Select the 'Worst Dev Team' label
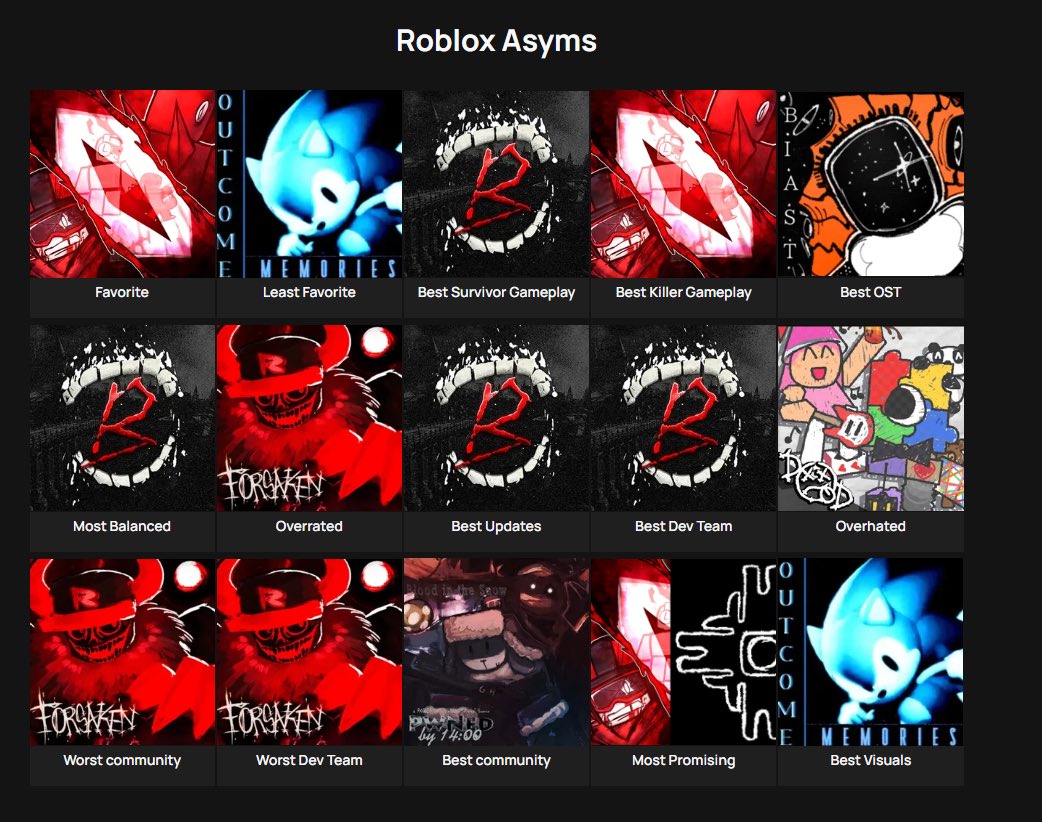 (x=309, y=760)
